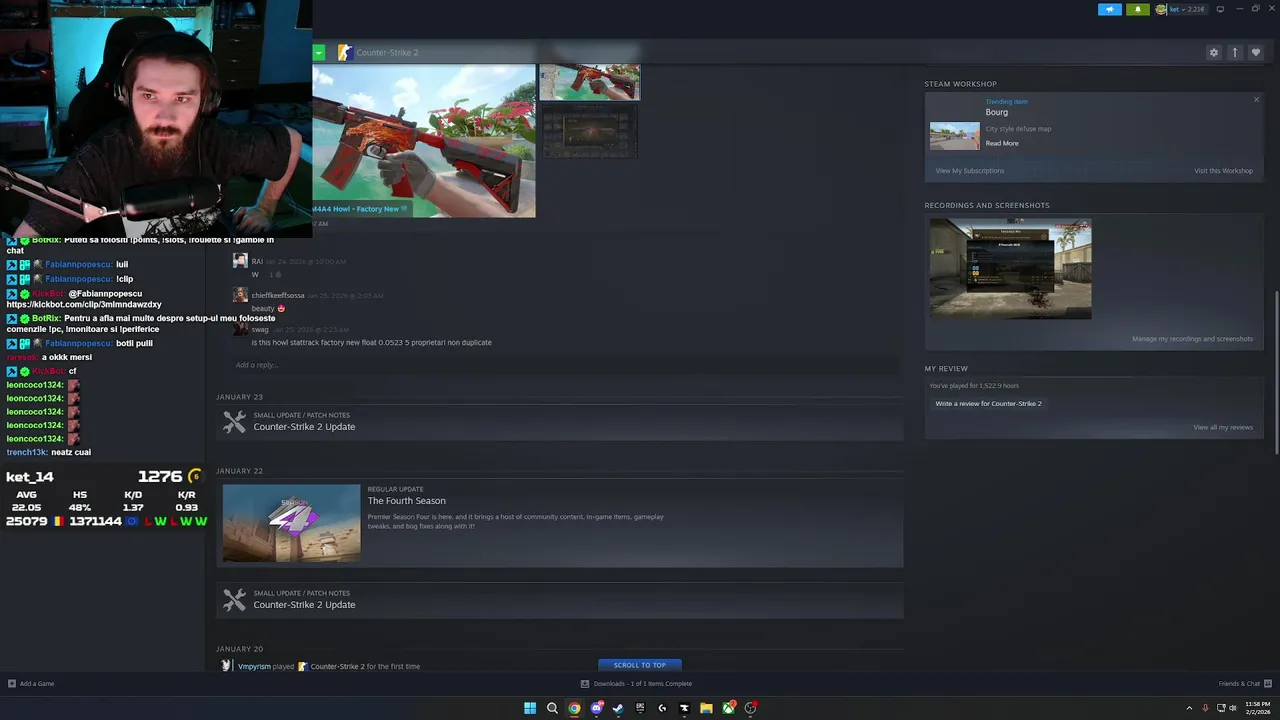Open RAI's commenter avatar
The image size is (1280, 720).
click(x=240, y=261)
